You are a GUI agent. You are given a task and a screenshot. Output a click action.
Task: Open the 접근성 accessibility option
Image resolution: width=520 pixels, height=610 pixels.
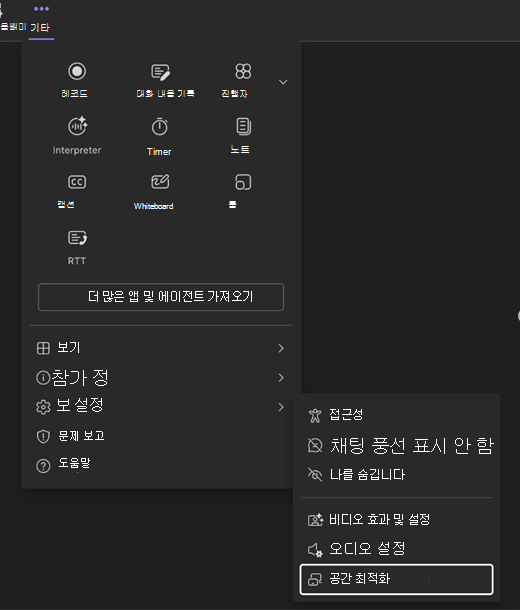tap(396, 415)
